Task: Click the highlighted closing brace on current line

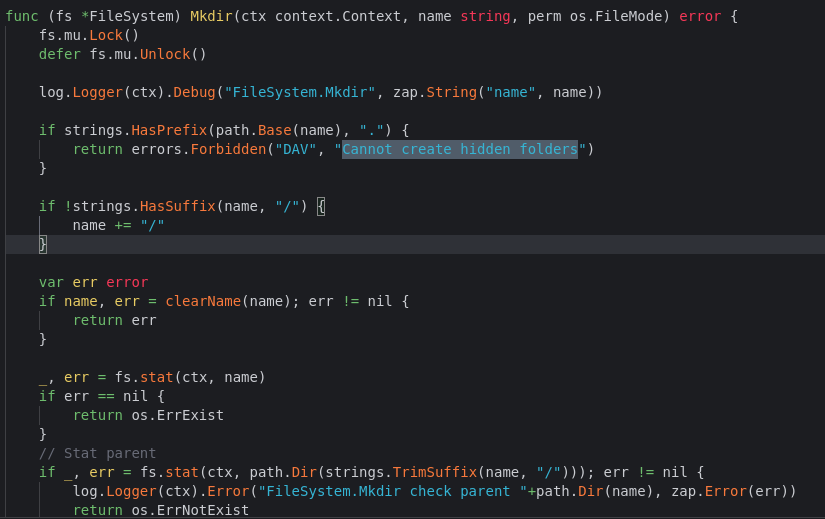Action: (x=43, y=244)
